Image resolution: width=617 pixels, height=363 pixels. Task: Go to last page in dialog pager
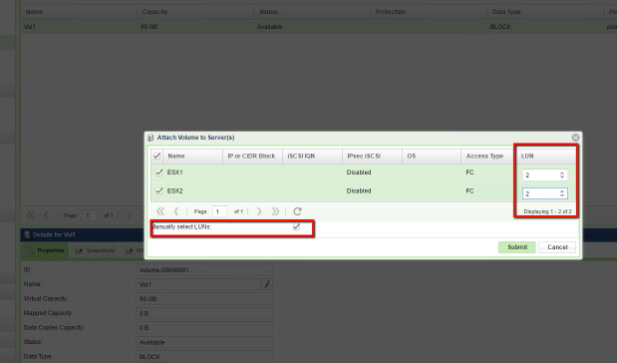click(275, 212)
